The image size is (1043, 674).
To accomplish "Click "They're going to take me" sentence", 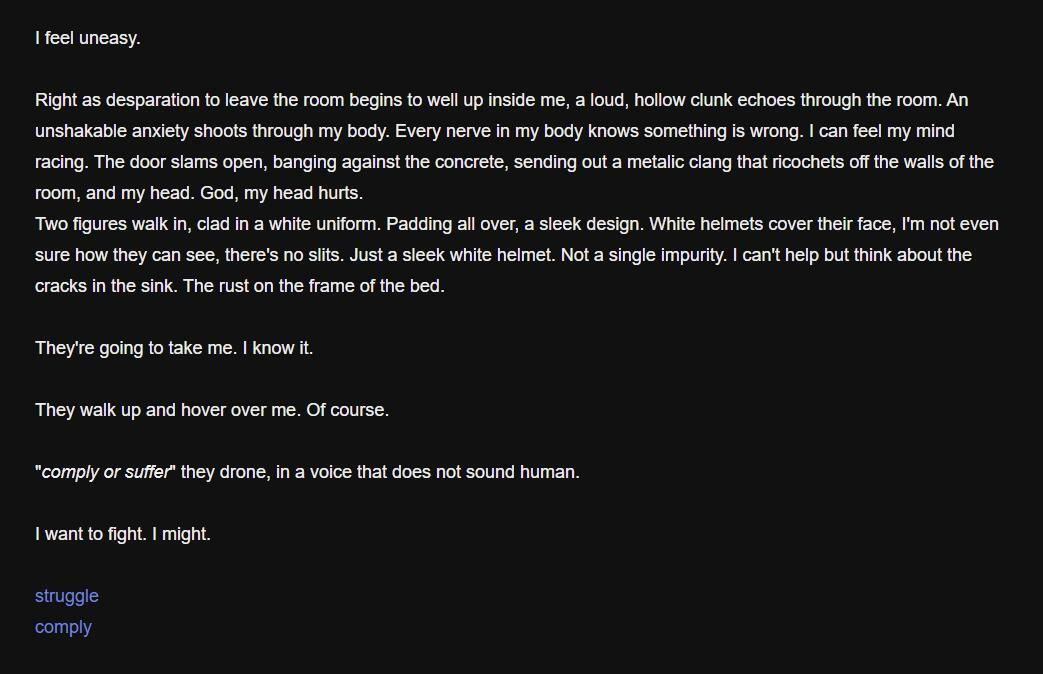I will coord(135,348).
